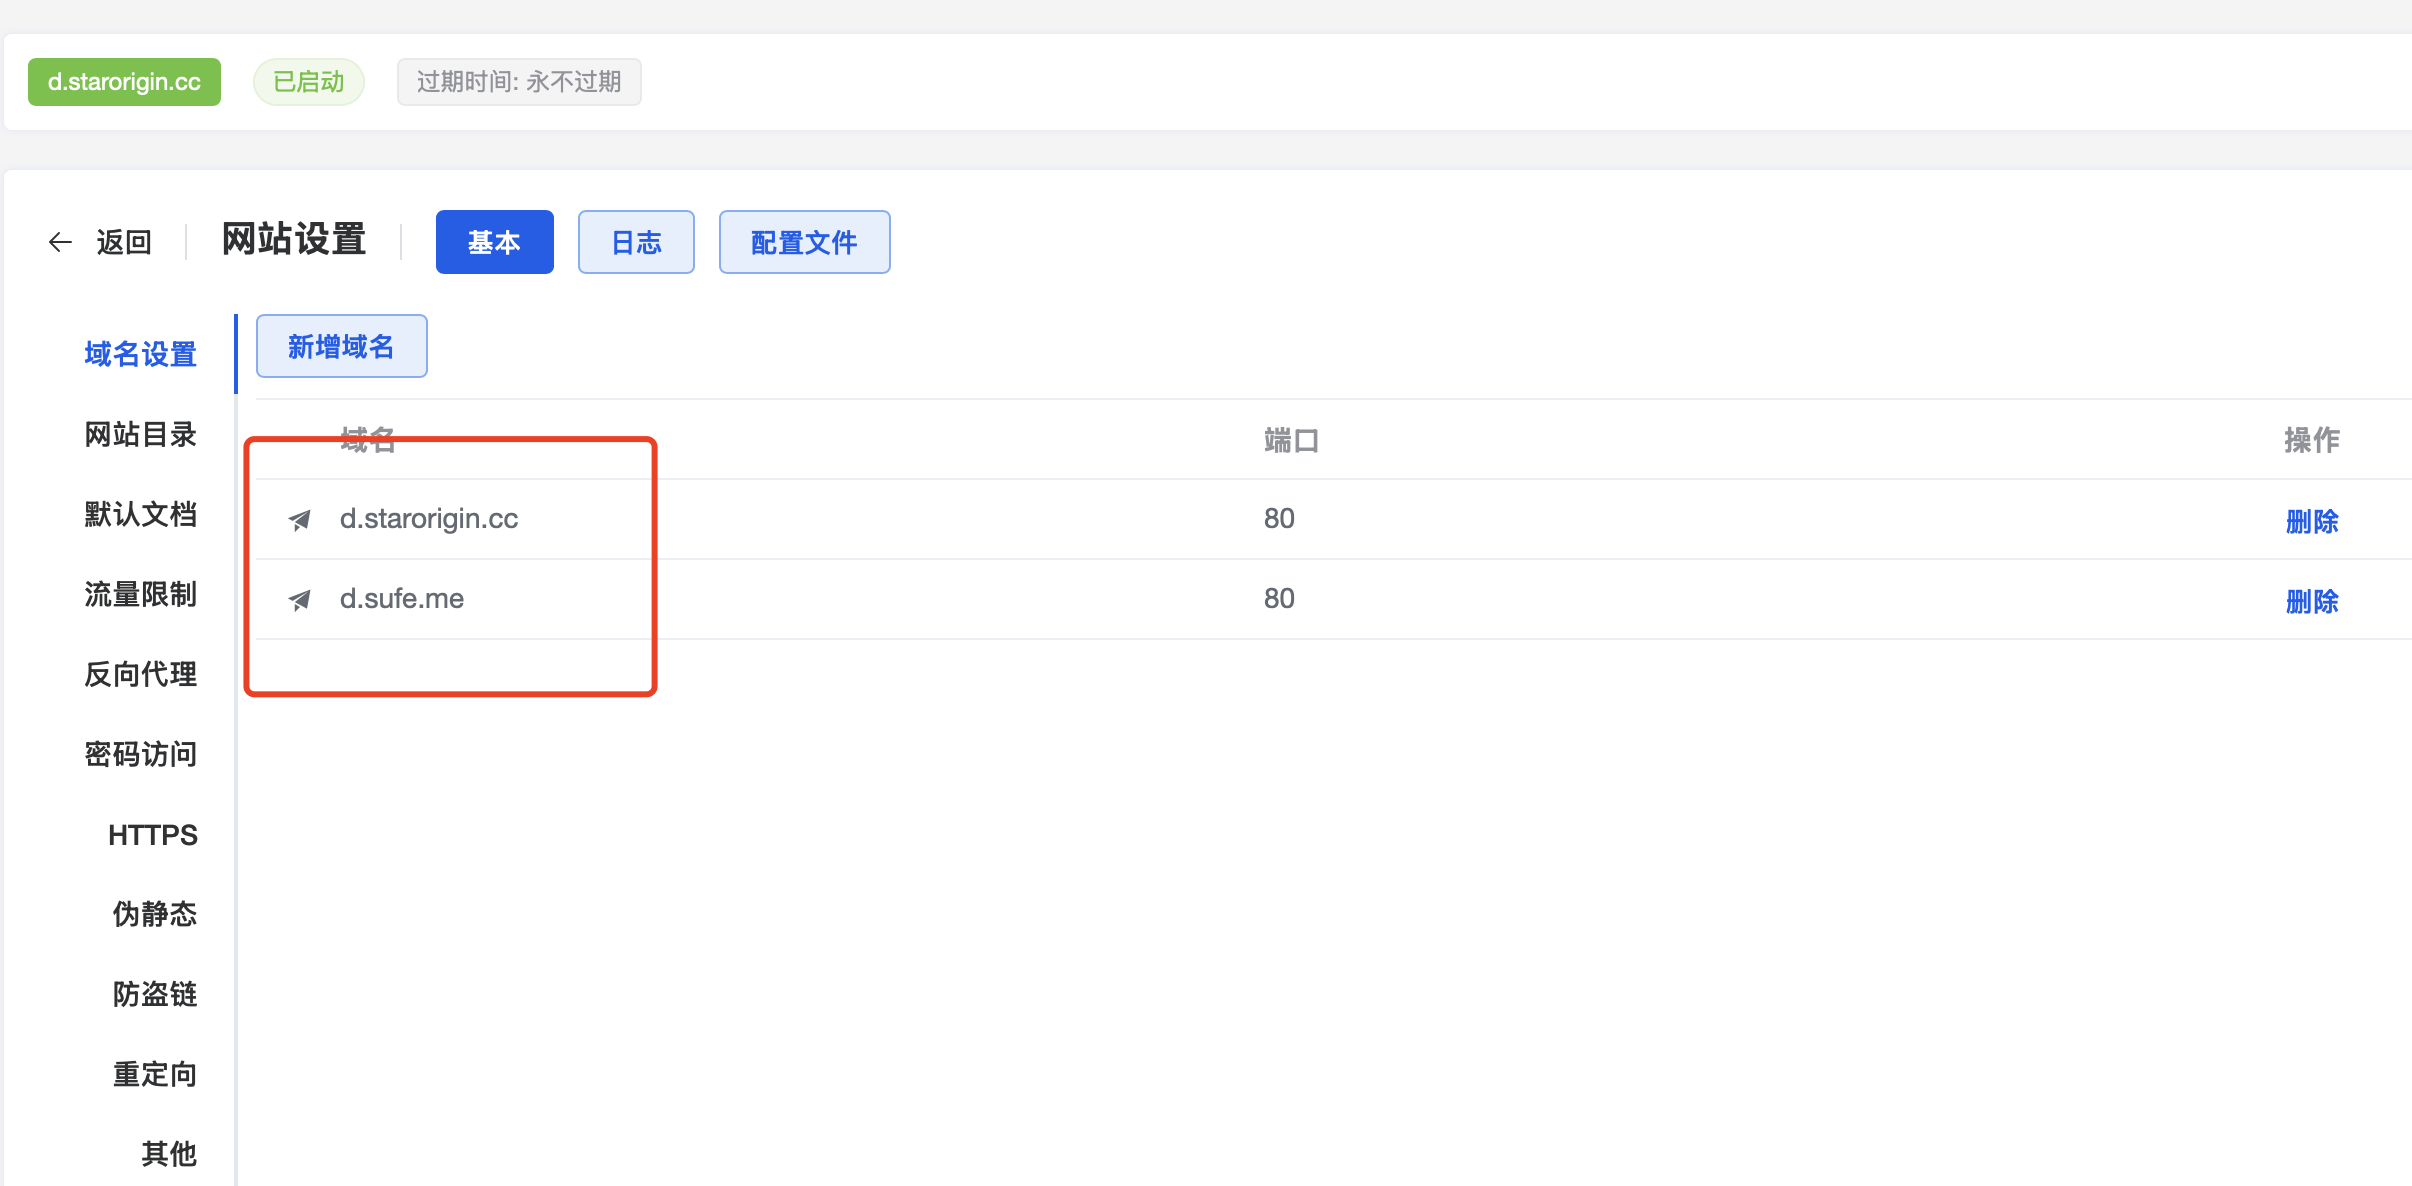Delete the d.sufe.me domain row
This screenshot has width=2412, height=1186.
click(x=2311, y=601)
